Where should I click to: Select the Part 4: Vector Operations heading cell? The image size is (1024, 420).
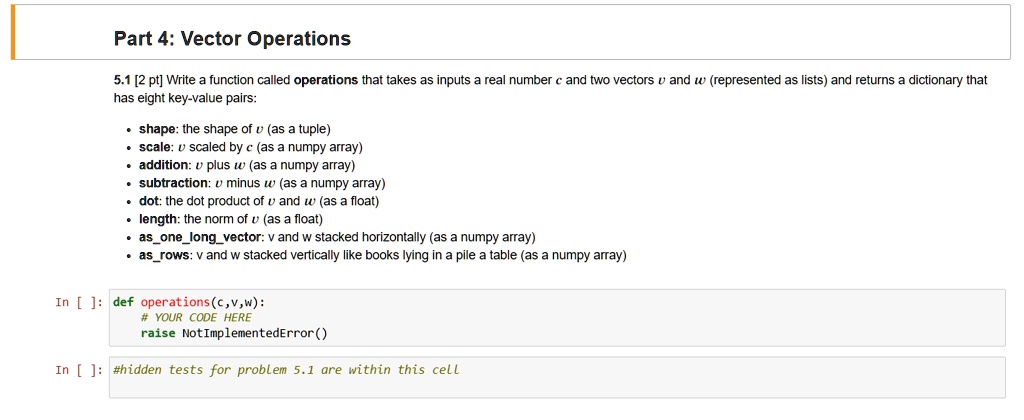[x=511, y=32]
